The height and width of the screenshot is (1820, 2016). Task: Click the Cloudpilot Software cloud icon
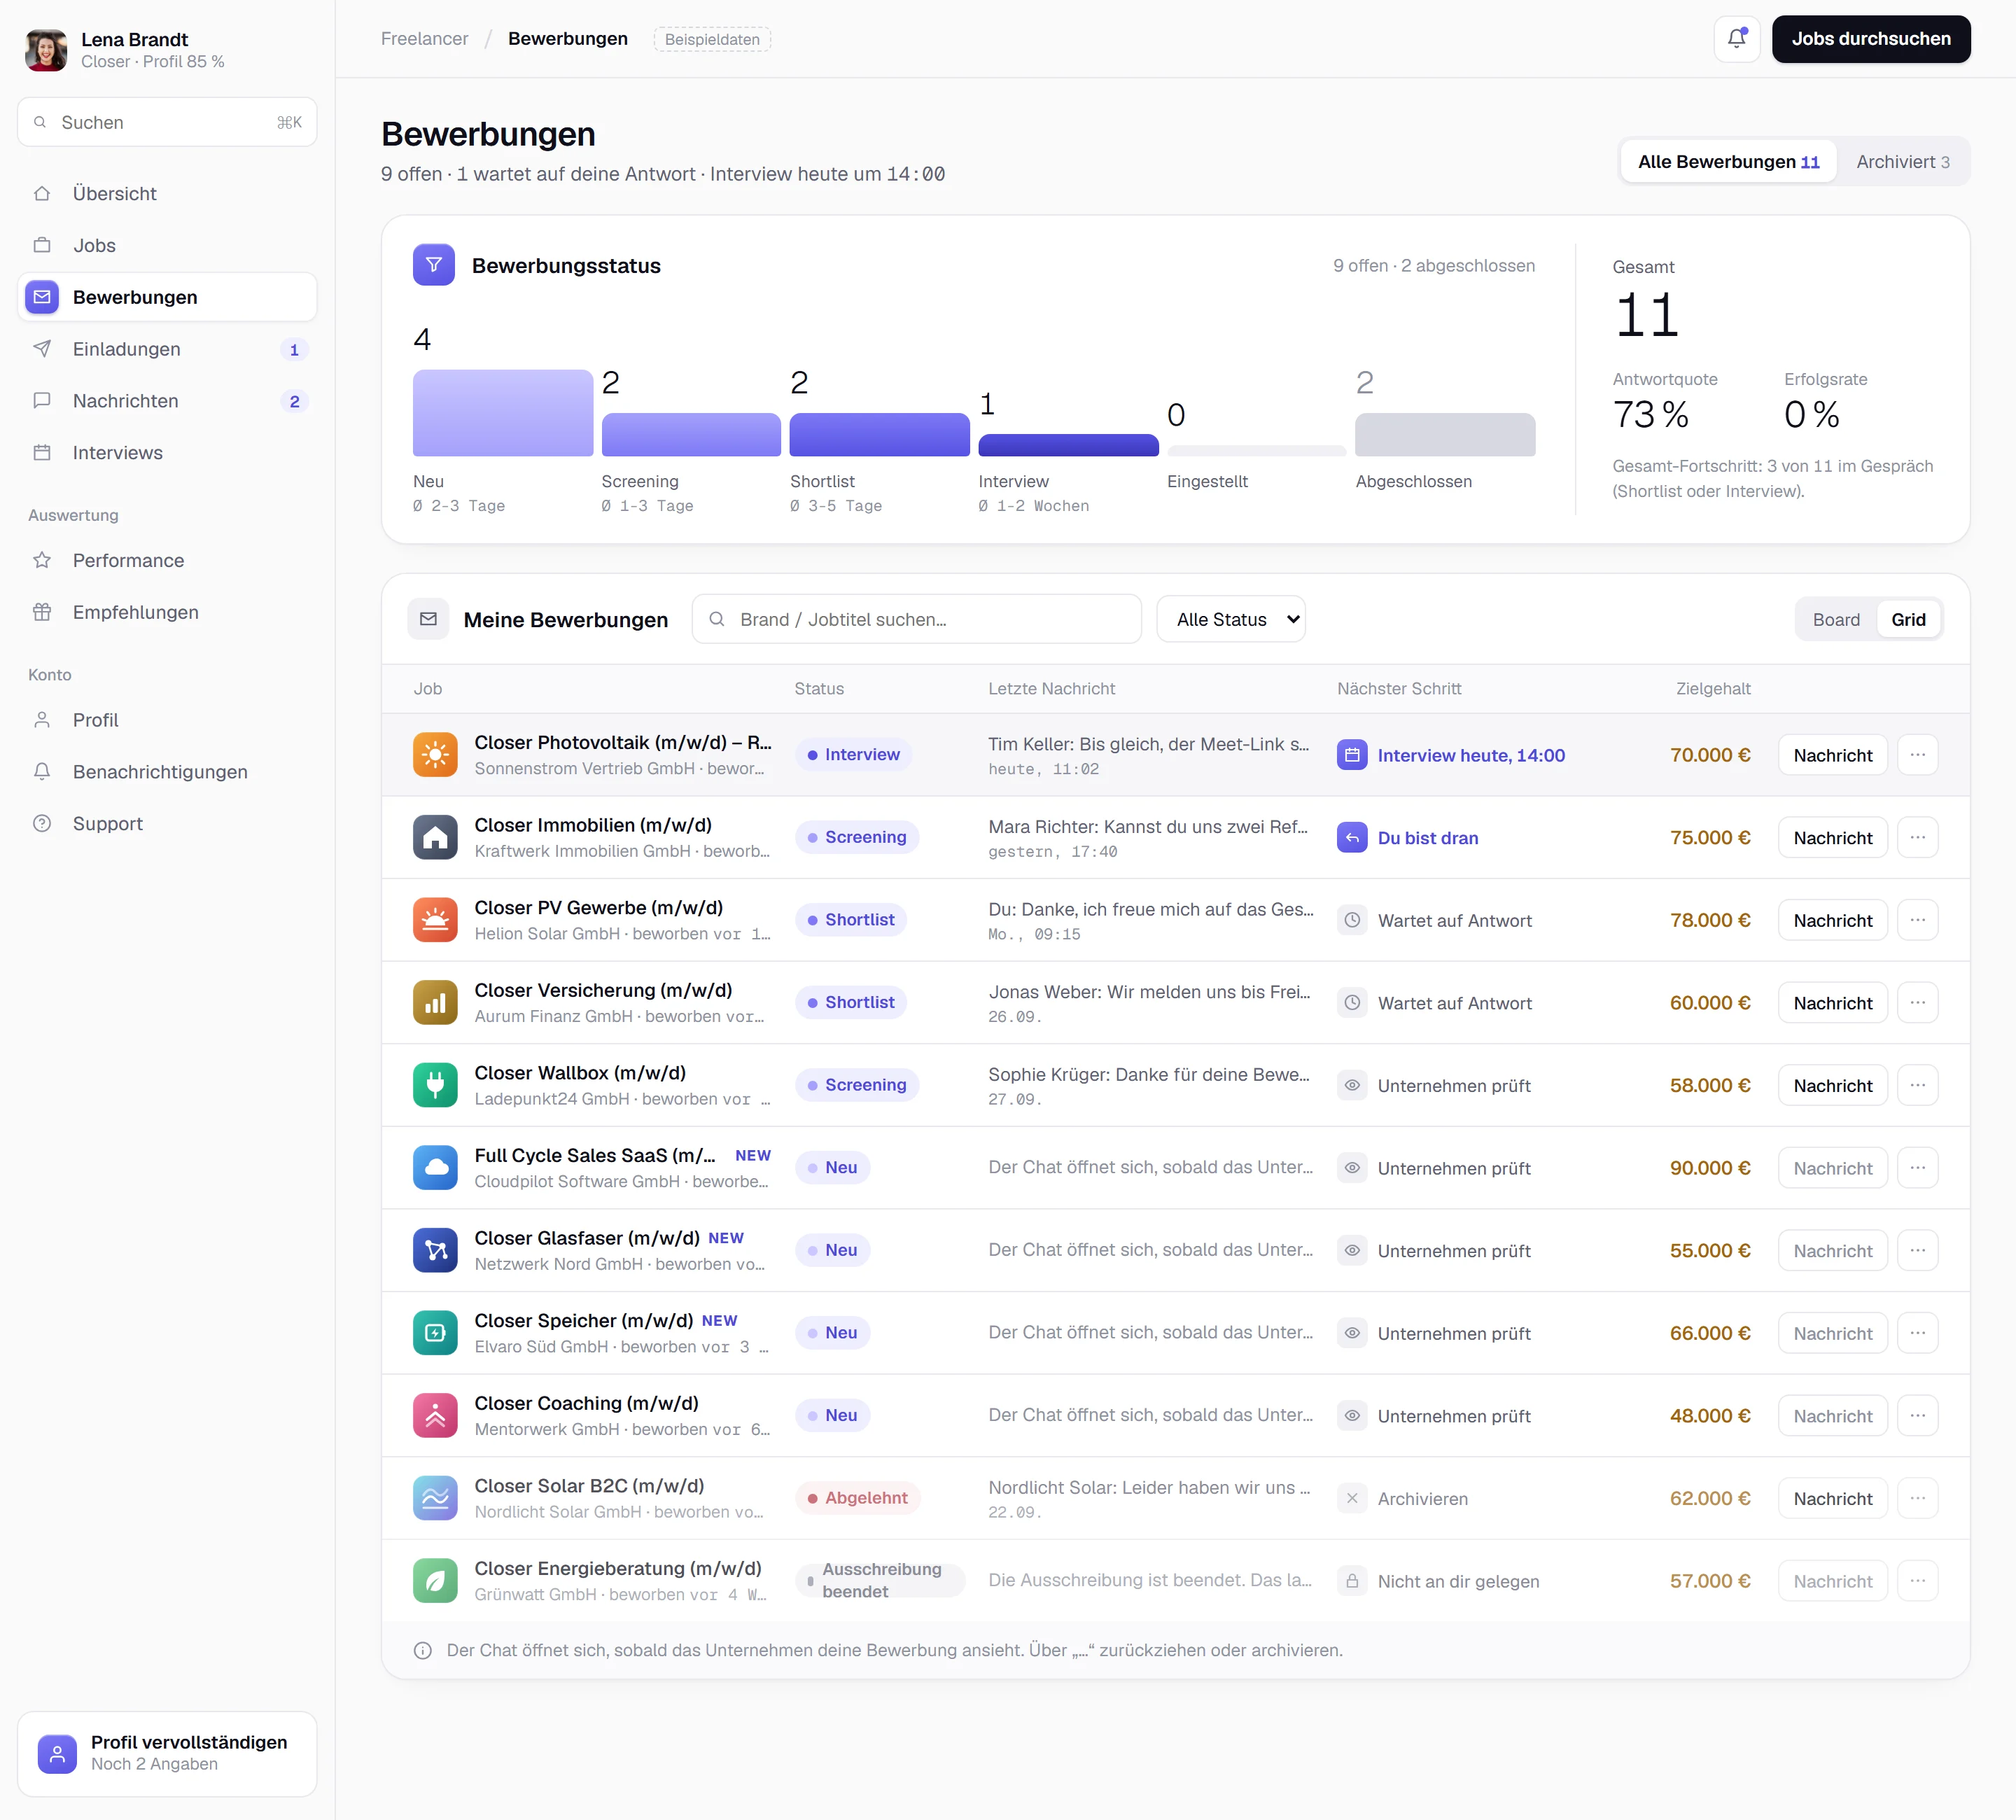pos(435,1168)
